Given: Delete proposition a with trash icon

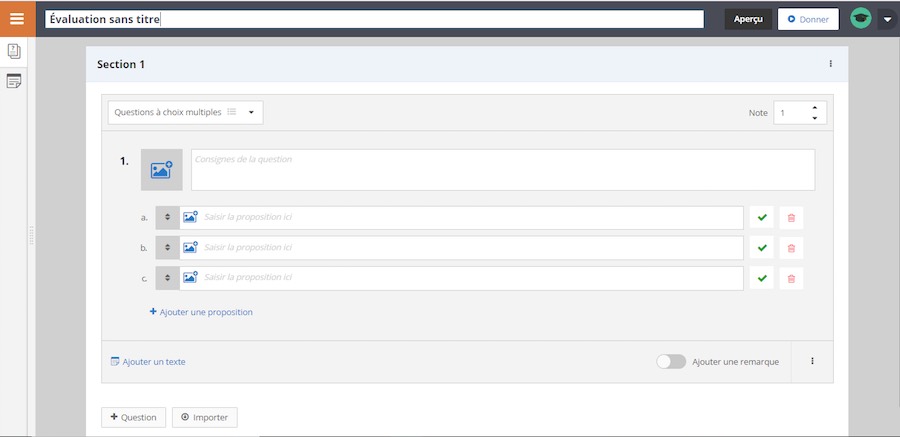Looking at the screenshot, I should pos(791,217).
